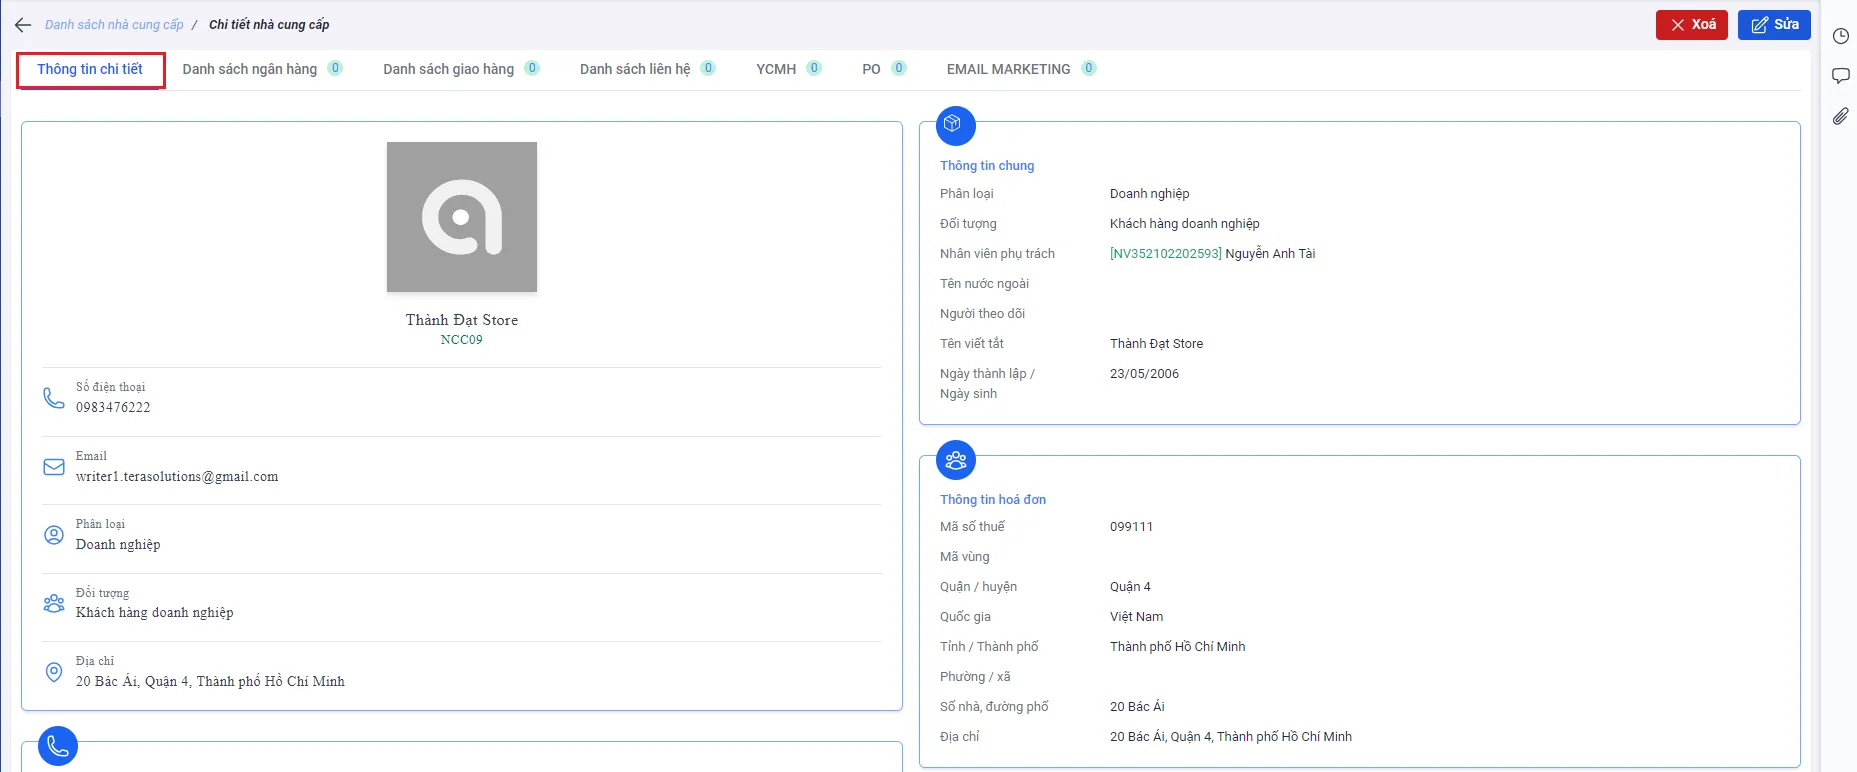Click the Tên nước ngoài label
Viewport: 1857px width, 772px height.
984,284
